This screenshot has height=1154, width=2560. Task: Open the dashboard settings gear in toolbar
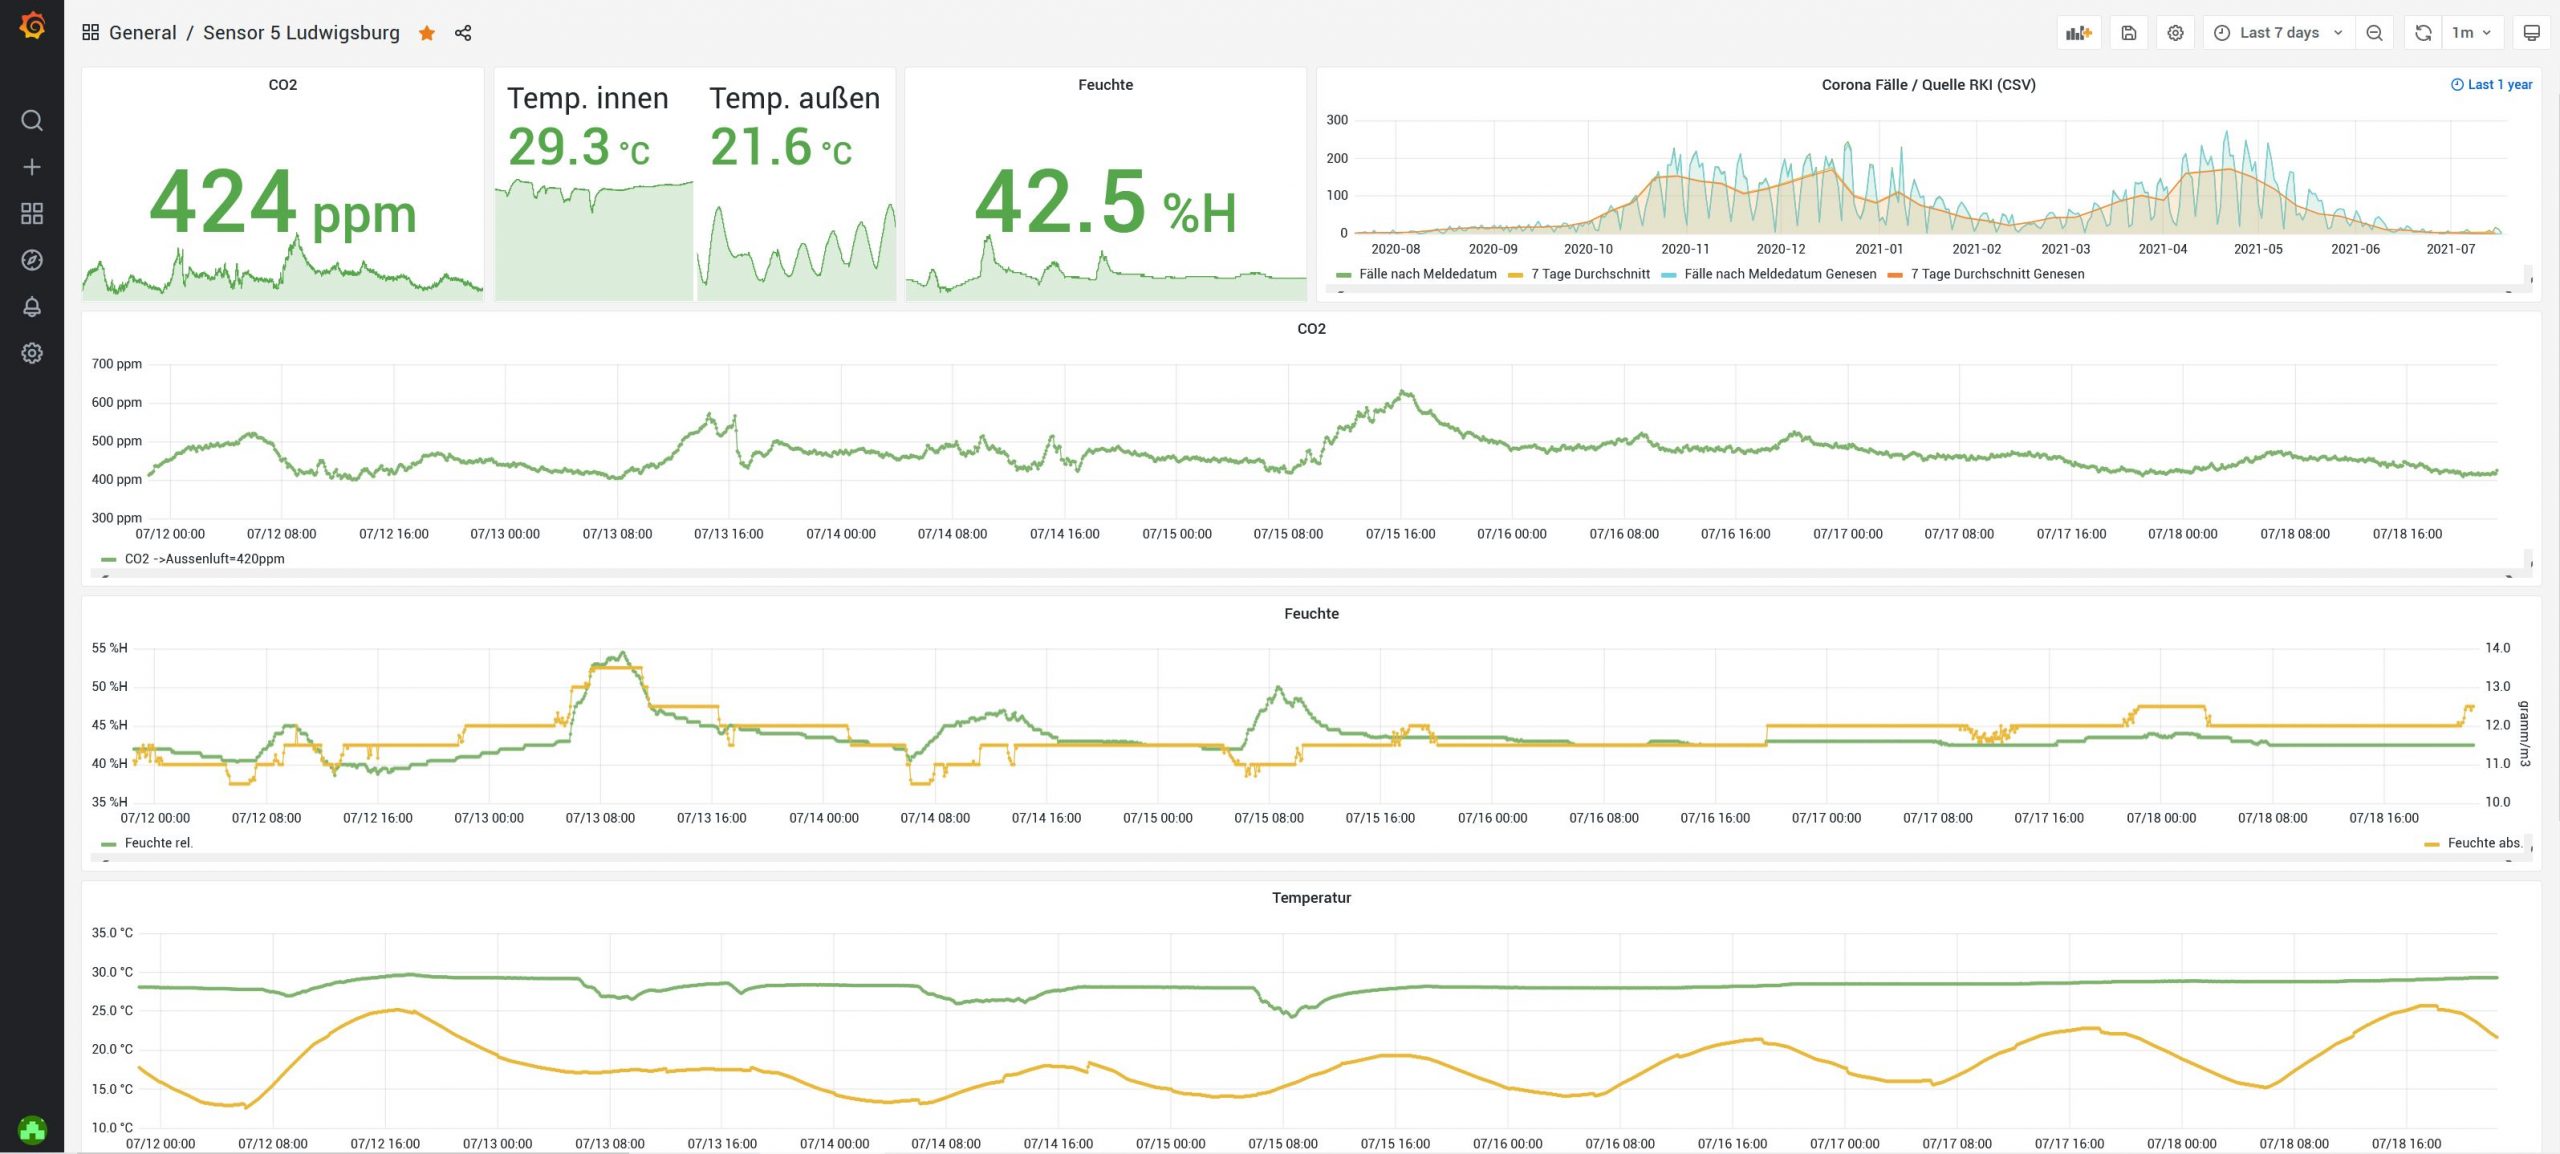pos(2175,33)
